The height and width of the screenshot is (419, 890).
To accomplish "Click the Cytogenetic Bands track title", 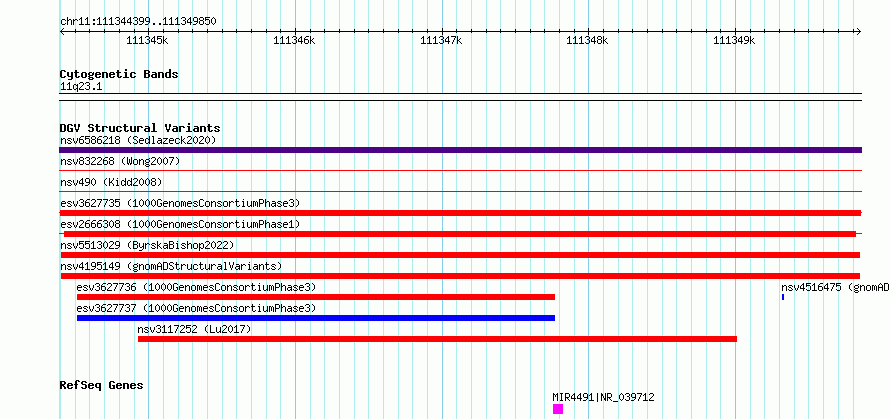I will coord(119,74).
